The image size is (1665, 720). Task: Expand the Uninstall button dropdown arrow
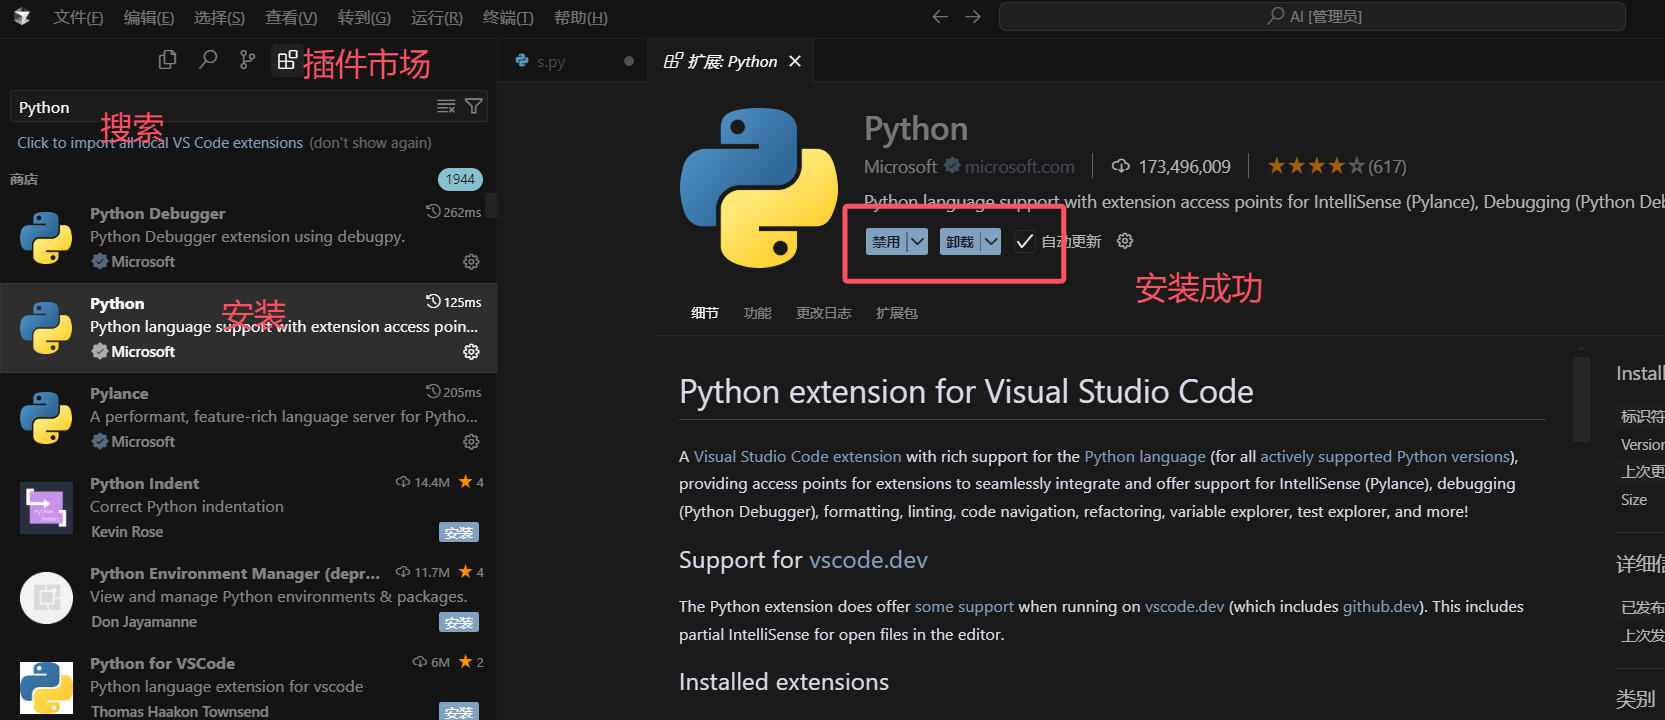point(990,241)
